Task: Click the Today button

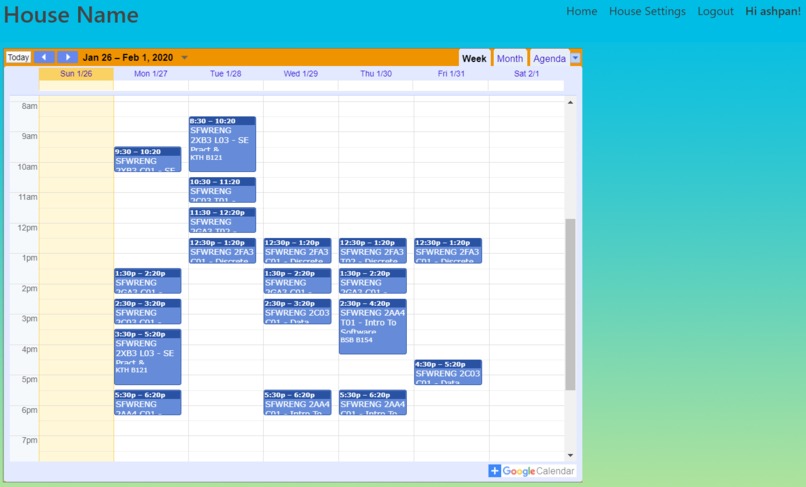Action: click(19, 57)
